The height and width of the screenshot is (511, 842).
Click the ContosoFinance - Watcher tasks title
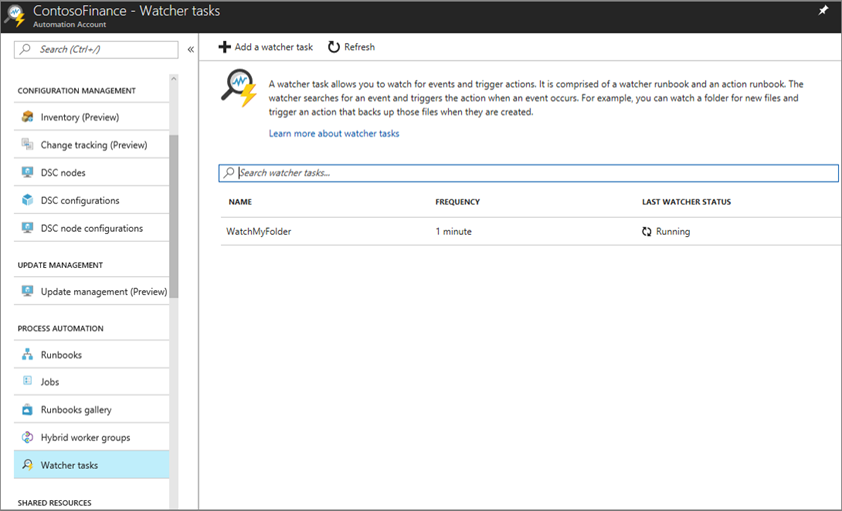point(126,11)
